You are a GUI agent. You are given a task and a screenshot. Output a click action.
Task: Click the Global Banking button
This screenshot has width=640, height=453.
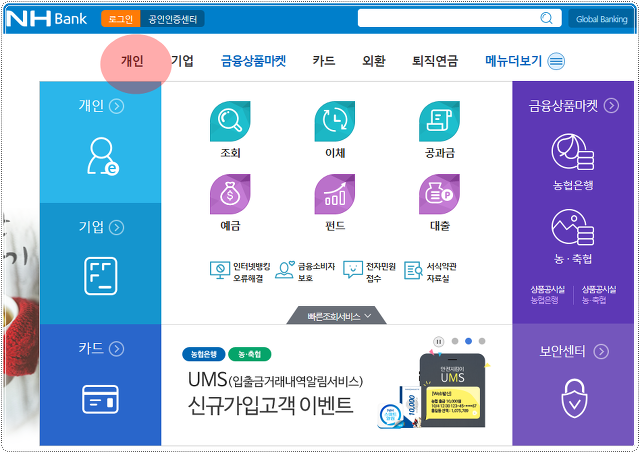click(602, 19)
